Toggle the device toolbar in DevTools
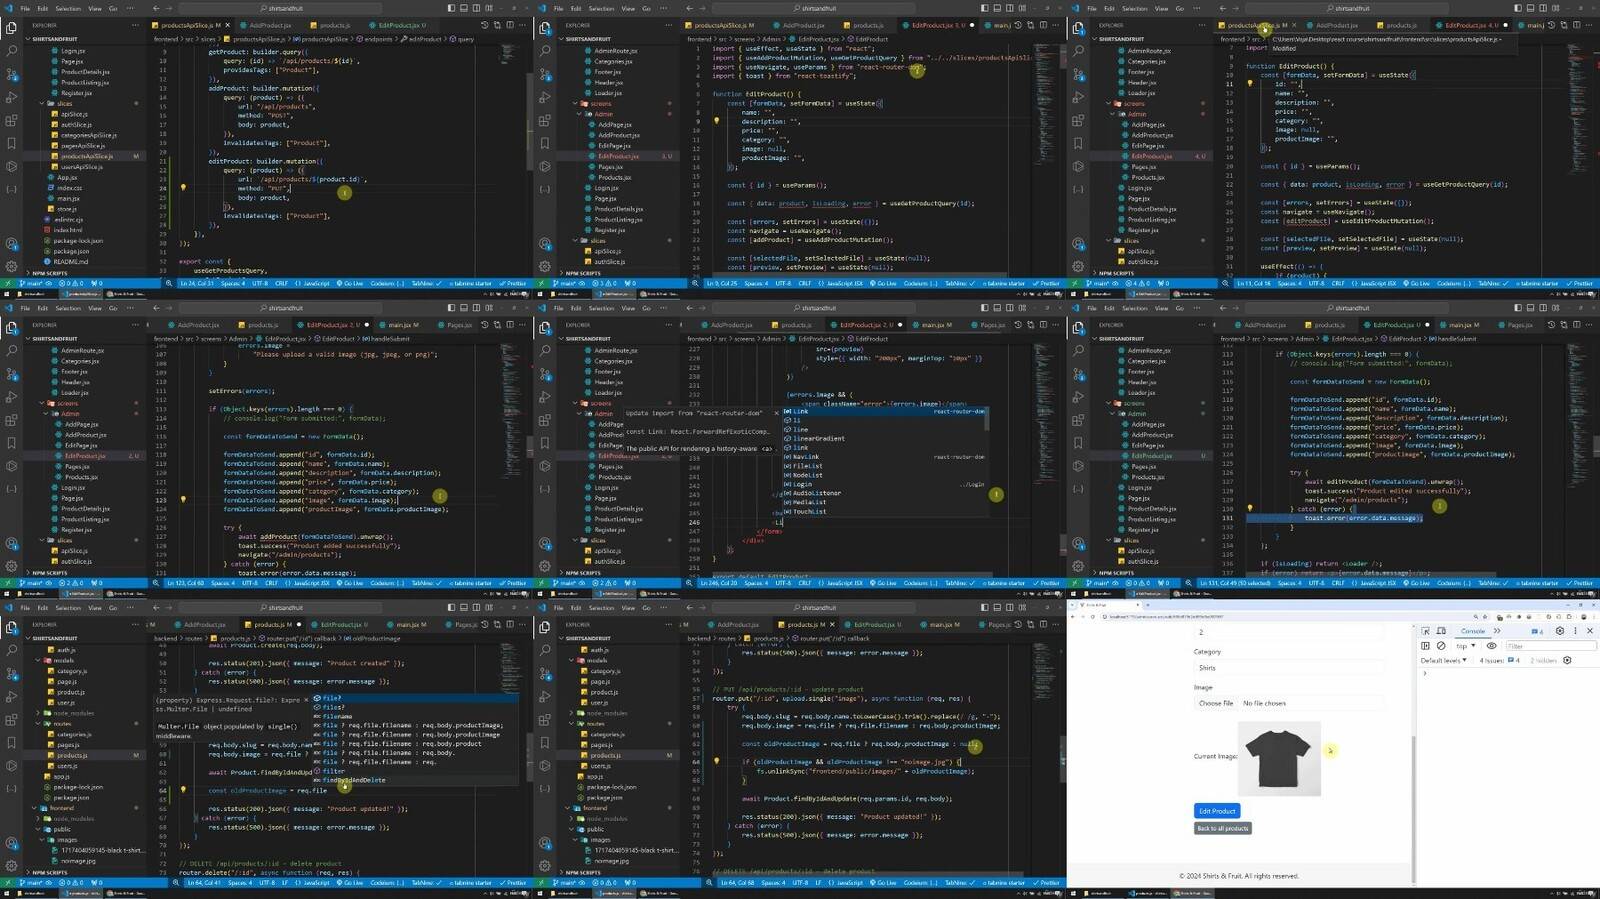The image size is (1600, 899). (x=1441, y=631)
